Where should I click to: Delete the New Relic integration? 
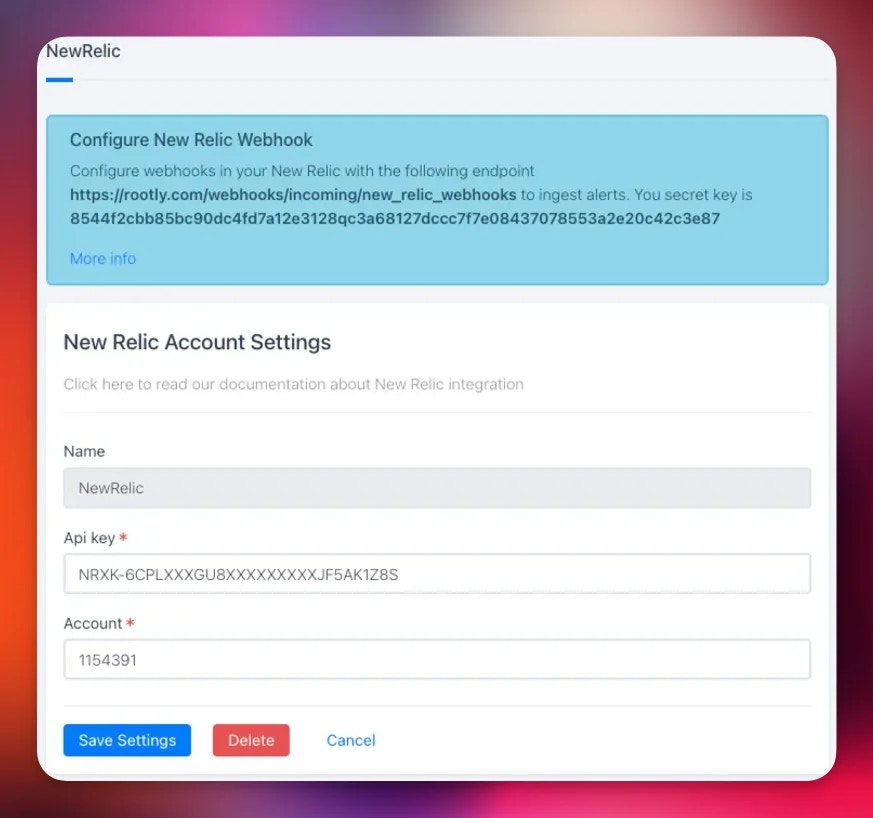(x=251, y=740)
